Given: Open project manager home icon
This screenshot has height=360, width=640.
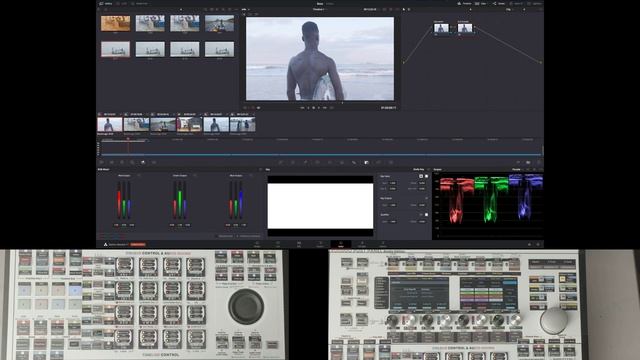Looking at the screenshot, I should (x=530, y=244).
